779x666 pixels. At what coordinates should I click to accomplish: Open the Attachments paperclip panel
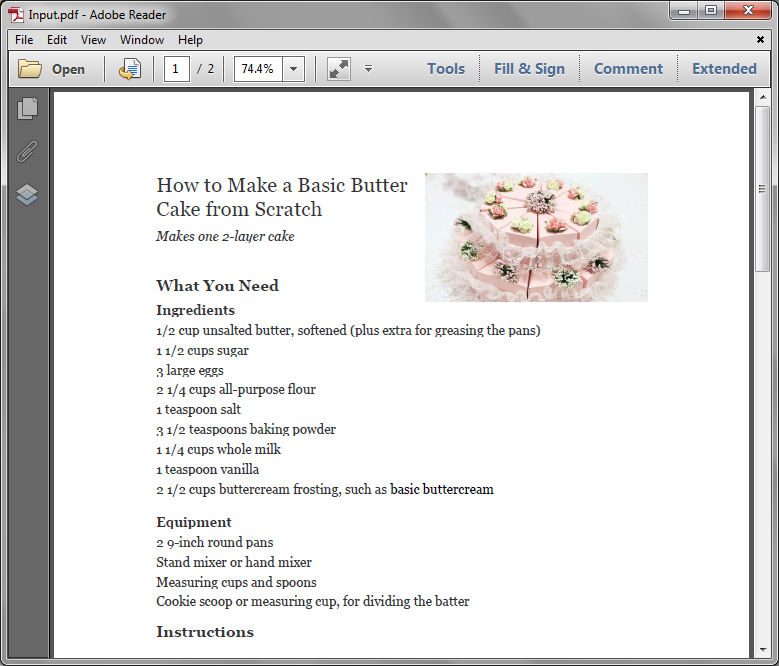pyautogui.click(x=27, y=151)
